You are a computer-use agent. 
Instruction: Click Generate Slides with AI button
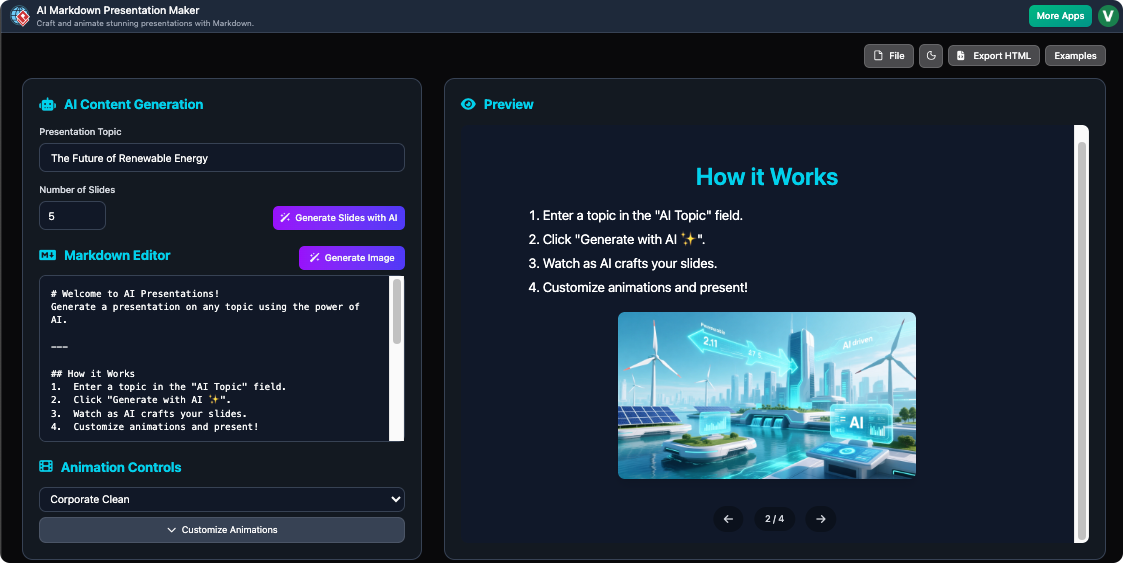pyautogui.click(x=339, y=218)
